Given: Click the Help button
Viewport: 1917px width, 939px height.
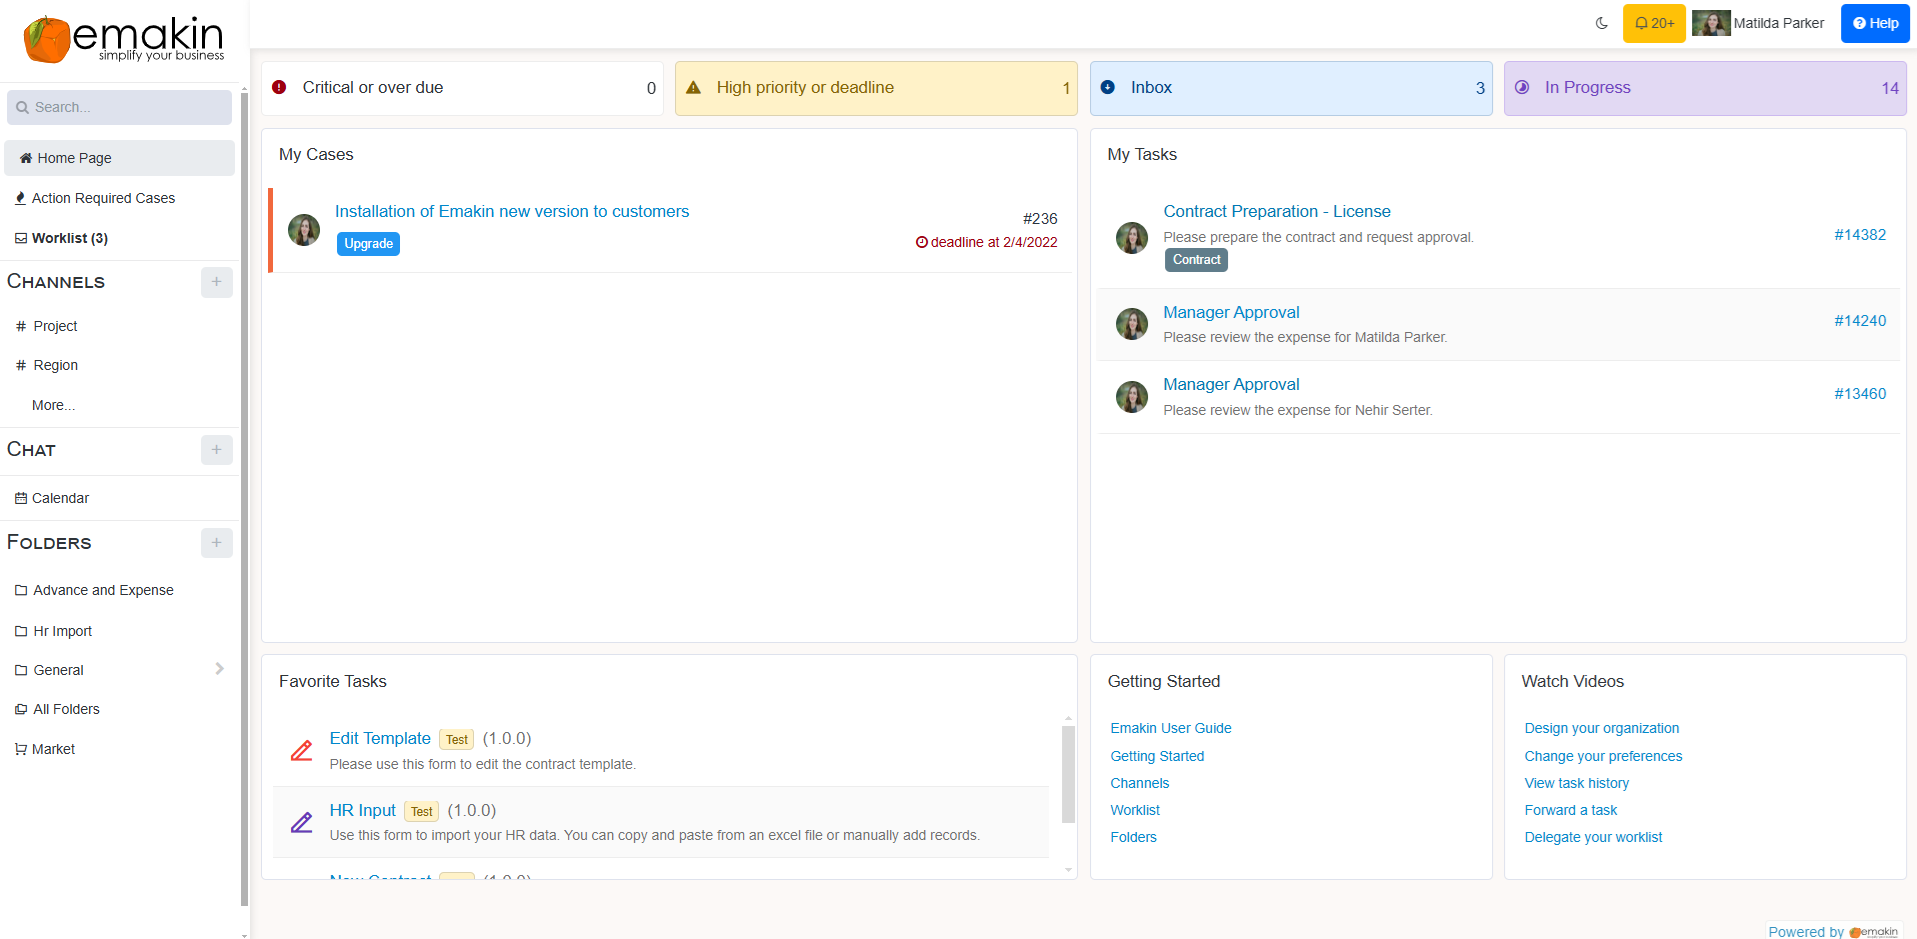Looking at the screenshot, I should click(x=1874, y=23).
